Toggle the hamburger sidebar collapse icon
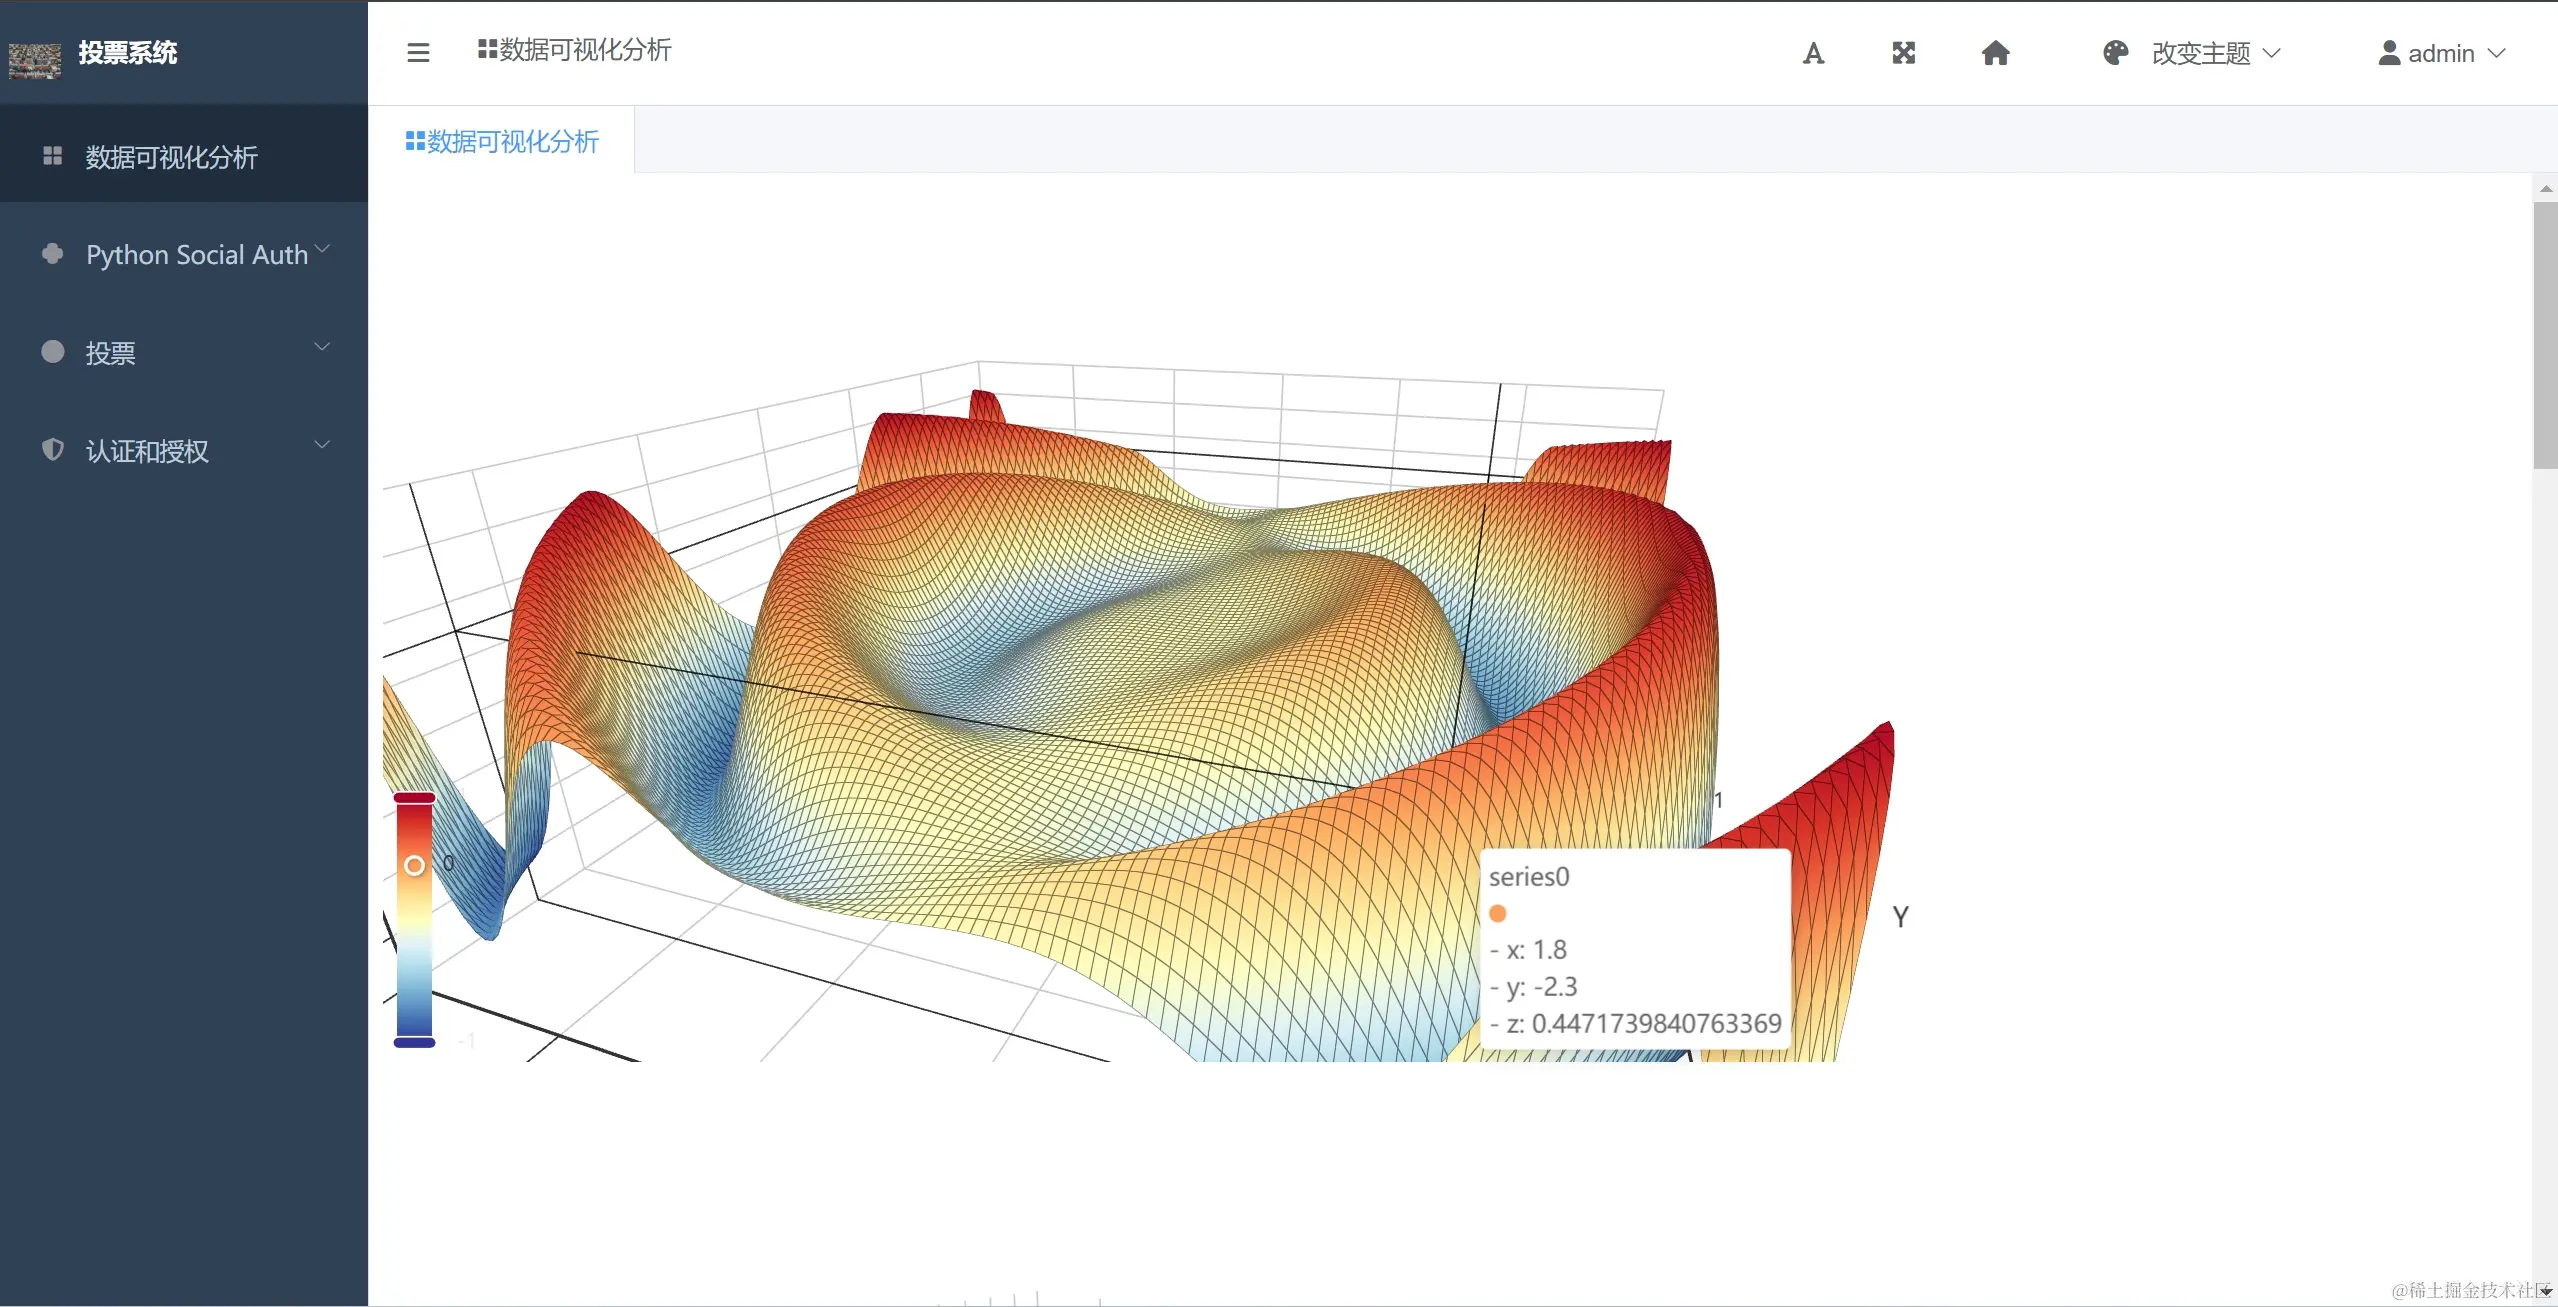Image resolution: width=2558 pixels, height=1307 pixels. (418, 53)
